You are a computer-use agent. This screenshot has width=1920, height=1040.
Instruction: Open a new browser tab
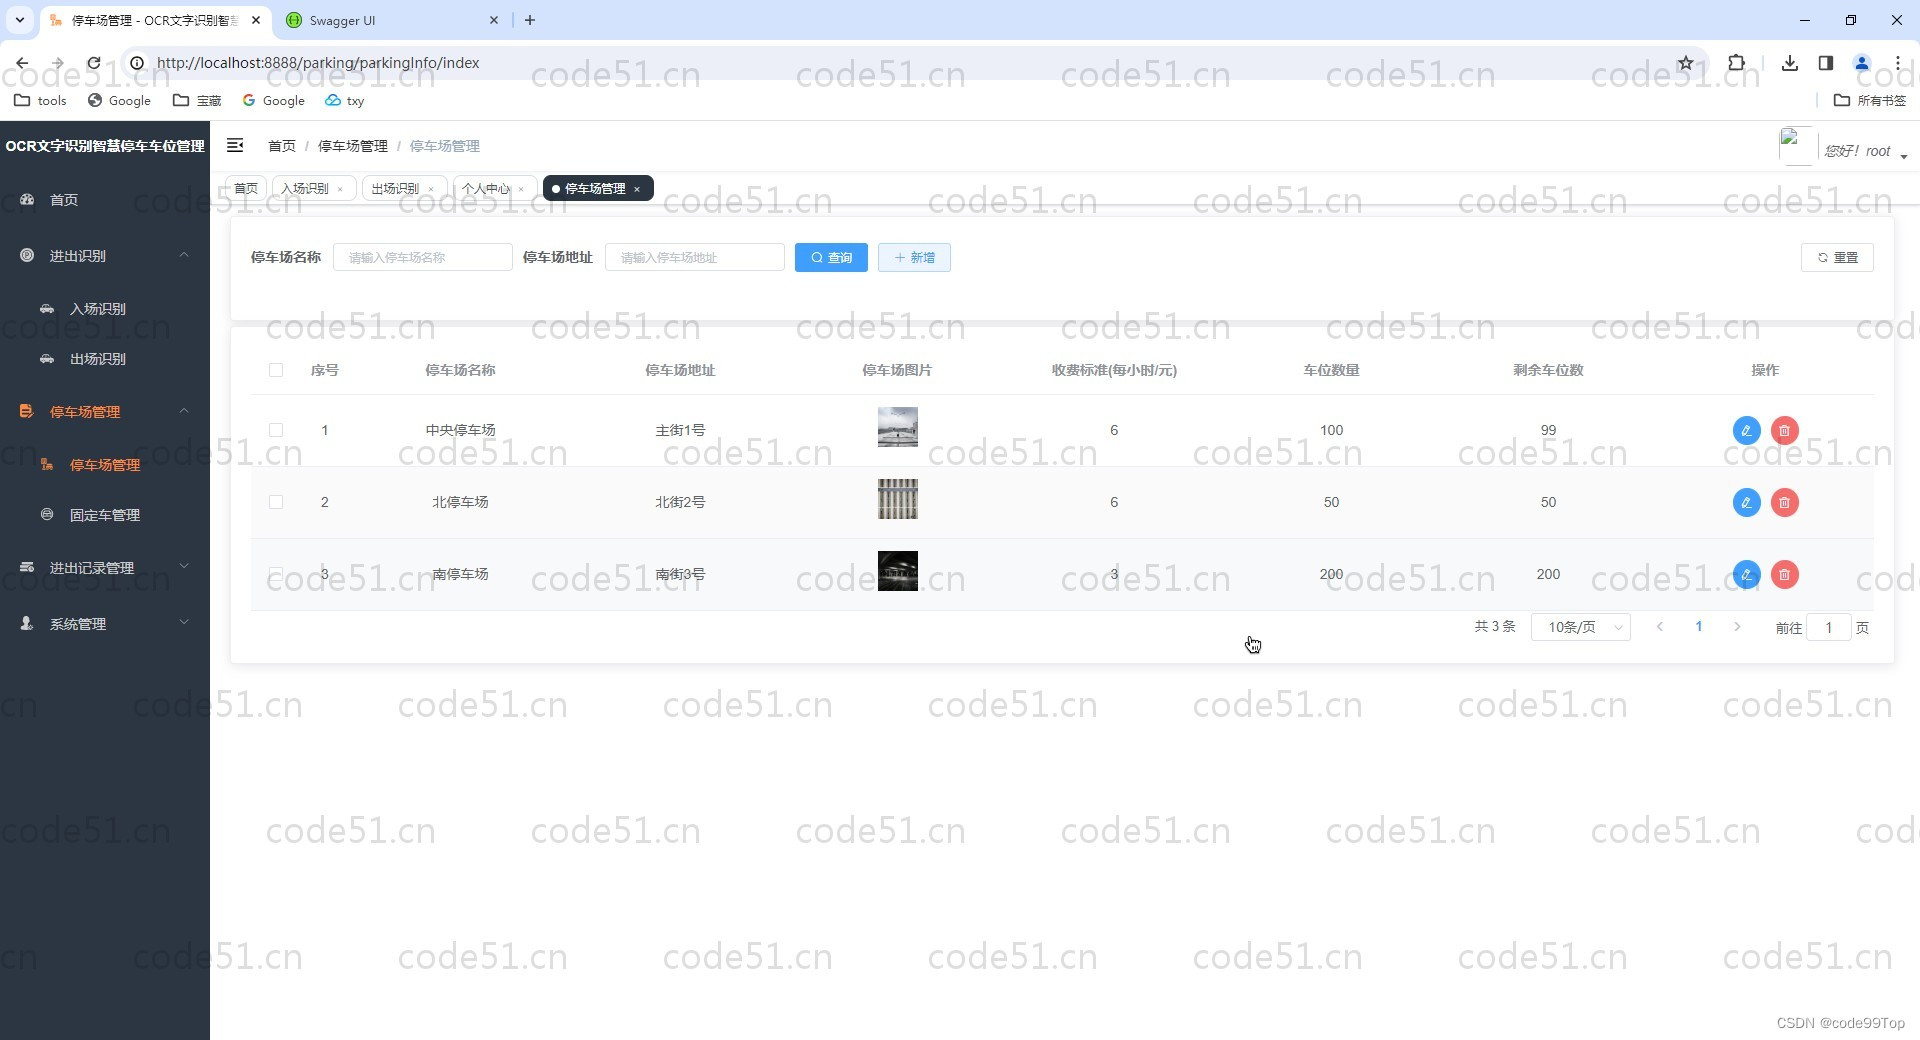pyautogui.click(x=530, y=20)
